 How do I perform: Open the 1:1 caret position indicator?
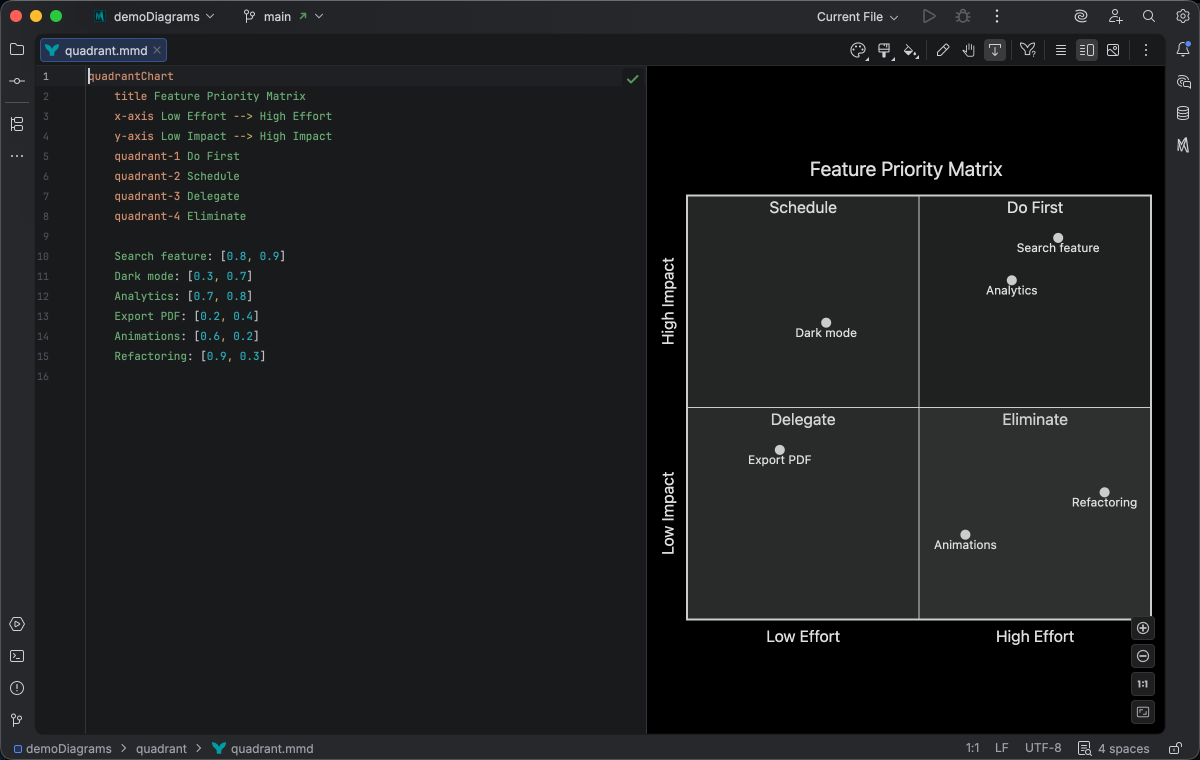coord(972,748)
